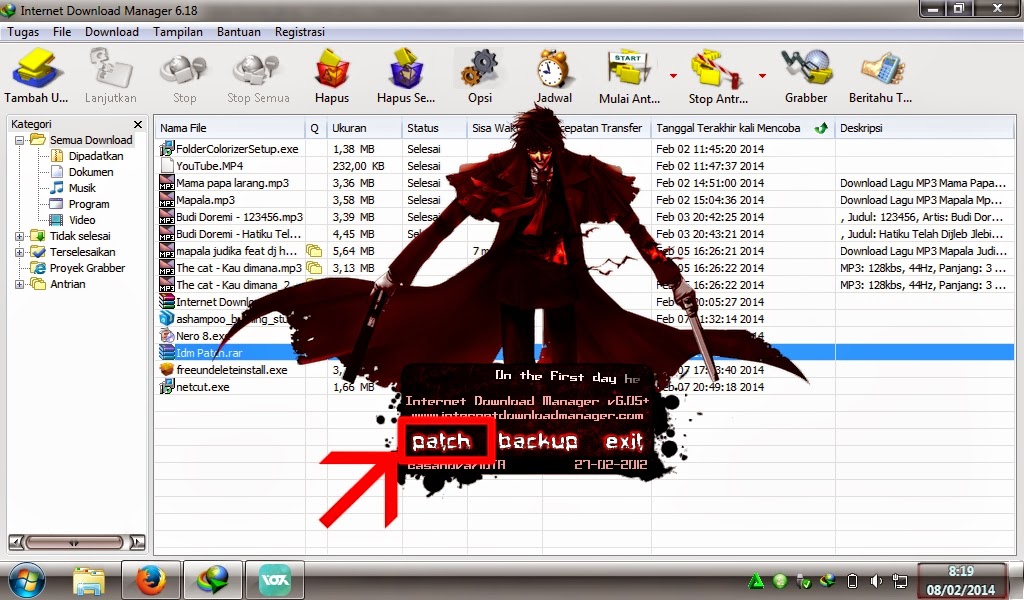This screenshot has height=600, width=1024.
Task: Click the Stop Antrian queue icon
Action: [717, 68]
